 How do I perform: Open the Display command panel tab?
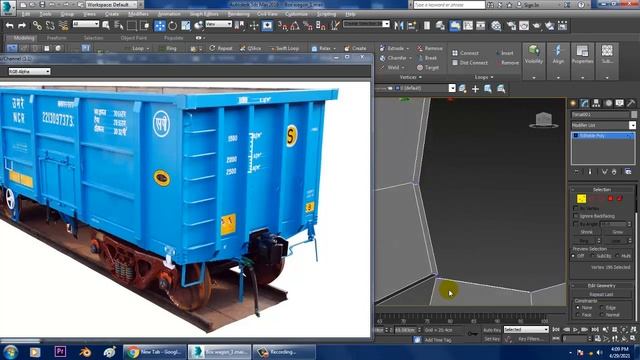click(620, 103)
